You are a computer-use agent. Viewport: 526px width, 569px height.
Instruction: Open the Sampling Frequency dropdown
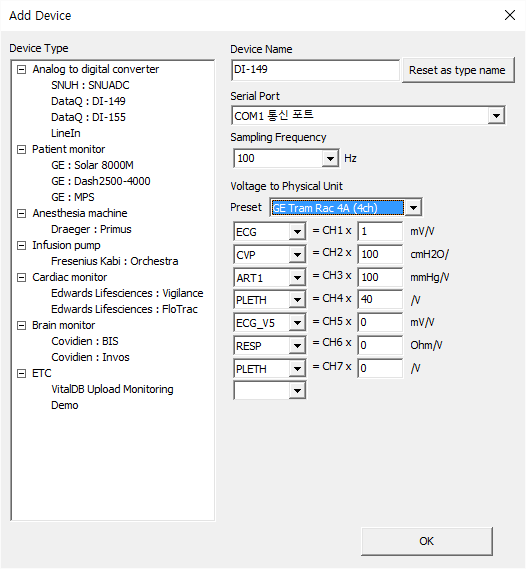pos(330,159)
